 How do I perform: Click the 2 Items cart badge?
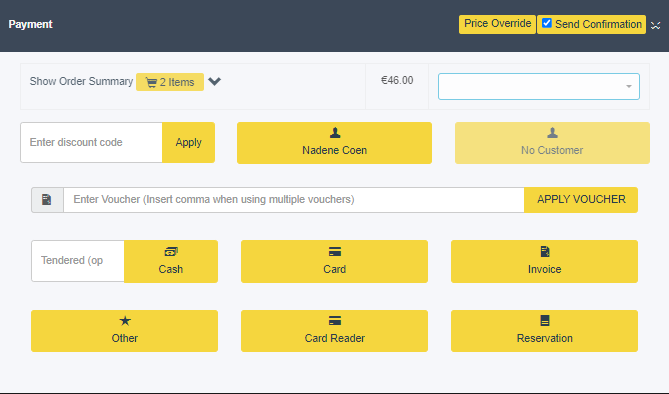(x=170, y=82)
